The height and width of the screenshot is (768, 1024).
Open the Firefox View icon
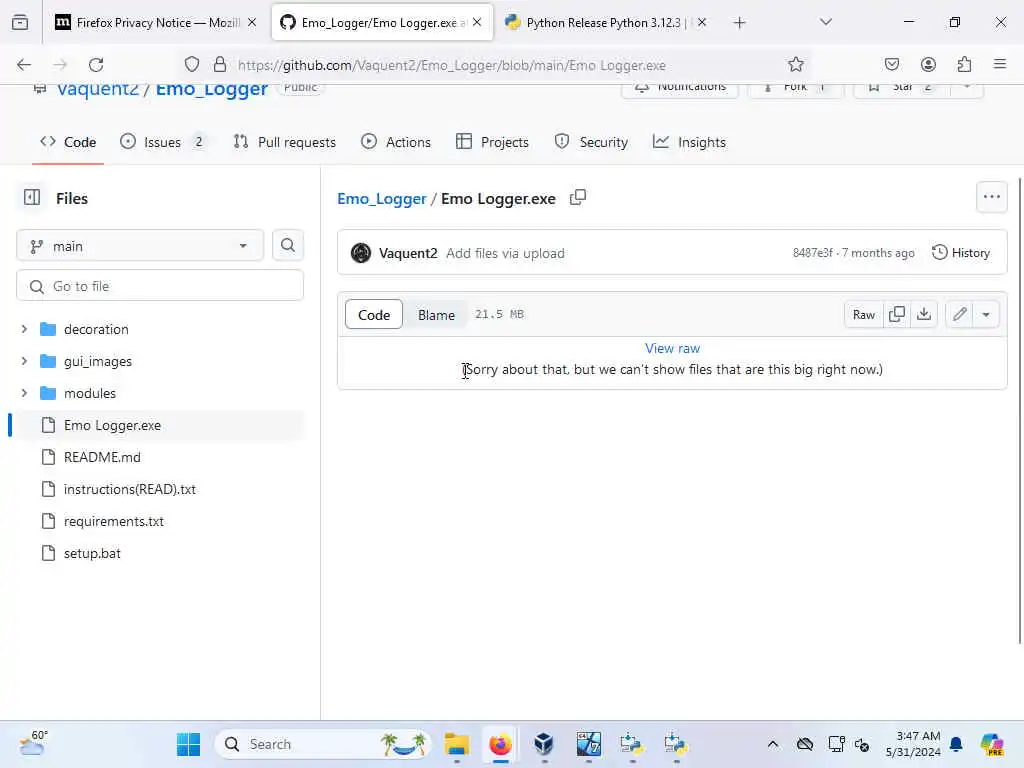tap(20, 23)
